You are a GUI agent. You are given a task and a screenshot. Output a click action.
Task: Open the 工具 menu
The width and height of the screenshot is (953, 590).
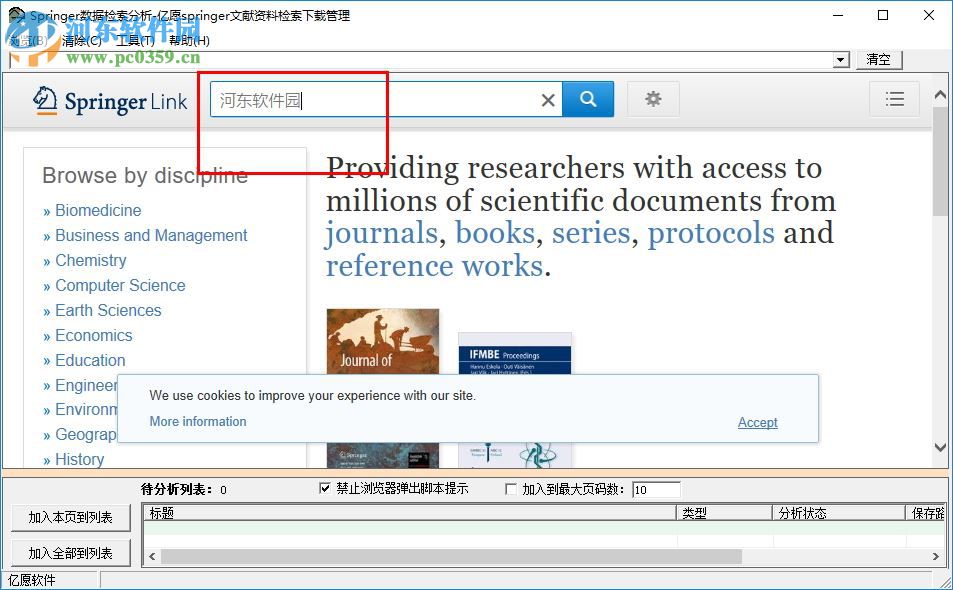click(x=135, y=41)
